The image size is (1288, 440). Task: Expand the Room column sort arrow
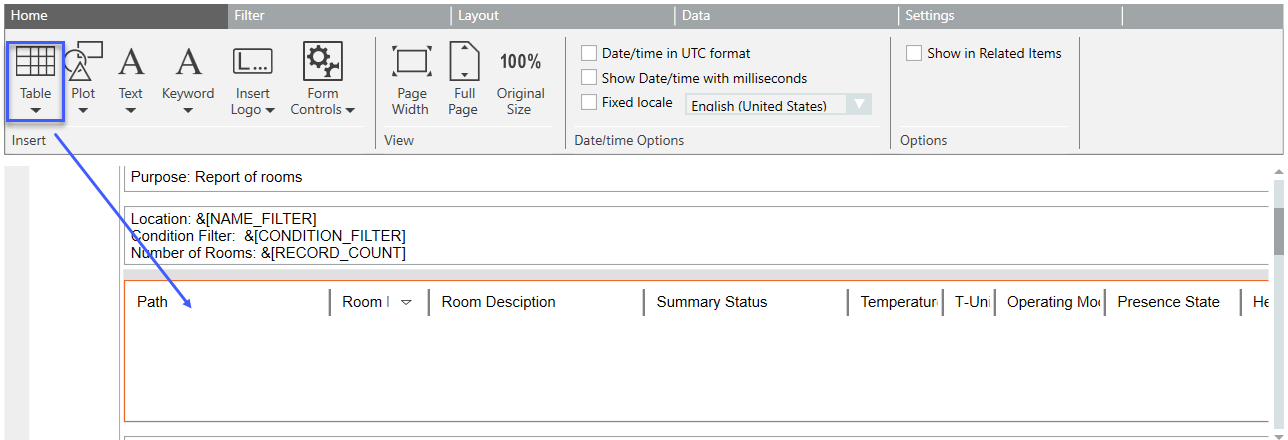pyautogui.click(x=406, y=302)
